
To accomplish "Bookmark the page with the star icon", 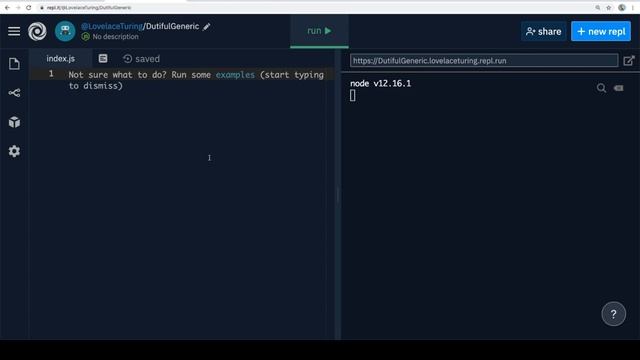I will coord(609,8).
